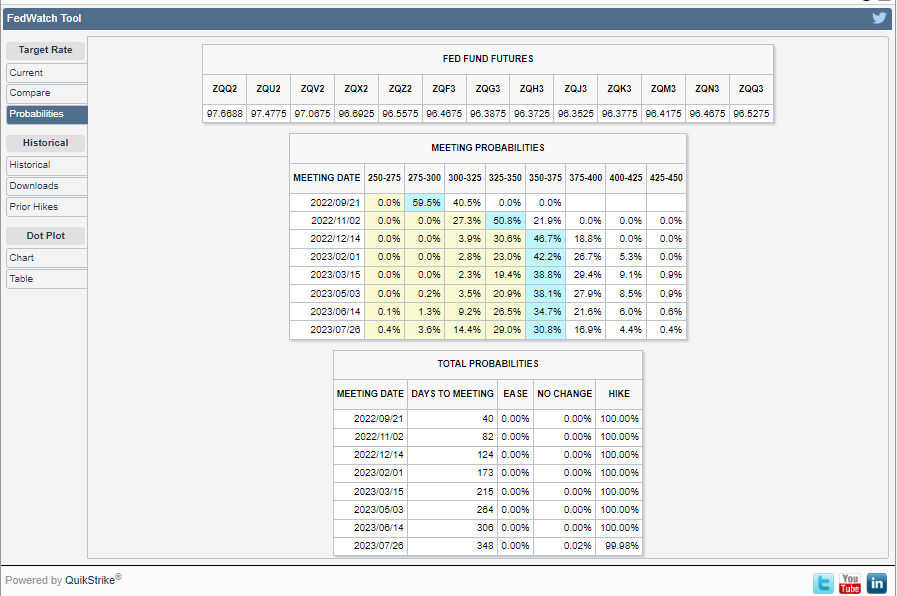Open Historical data view

pos(45,165)
